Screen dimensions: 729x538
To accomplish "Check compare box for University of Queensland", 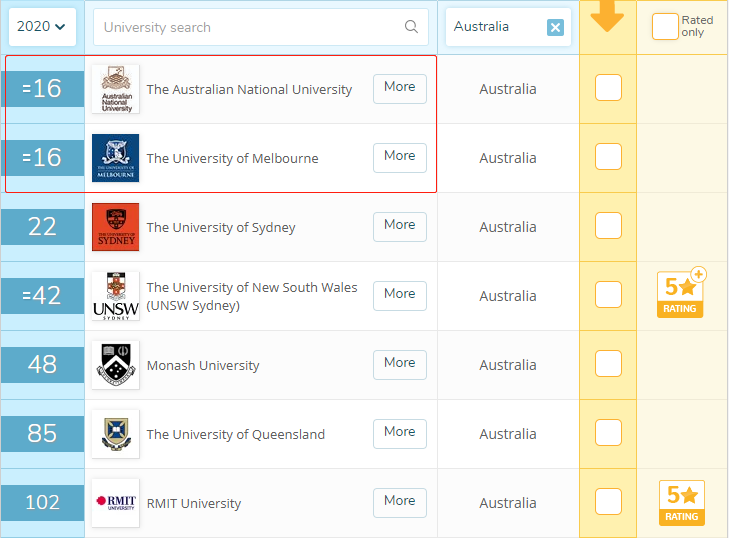I will pos(608,432).
